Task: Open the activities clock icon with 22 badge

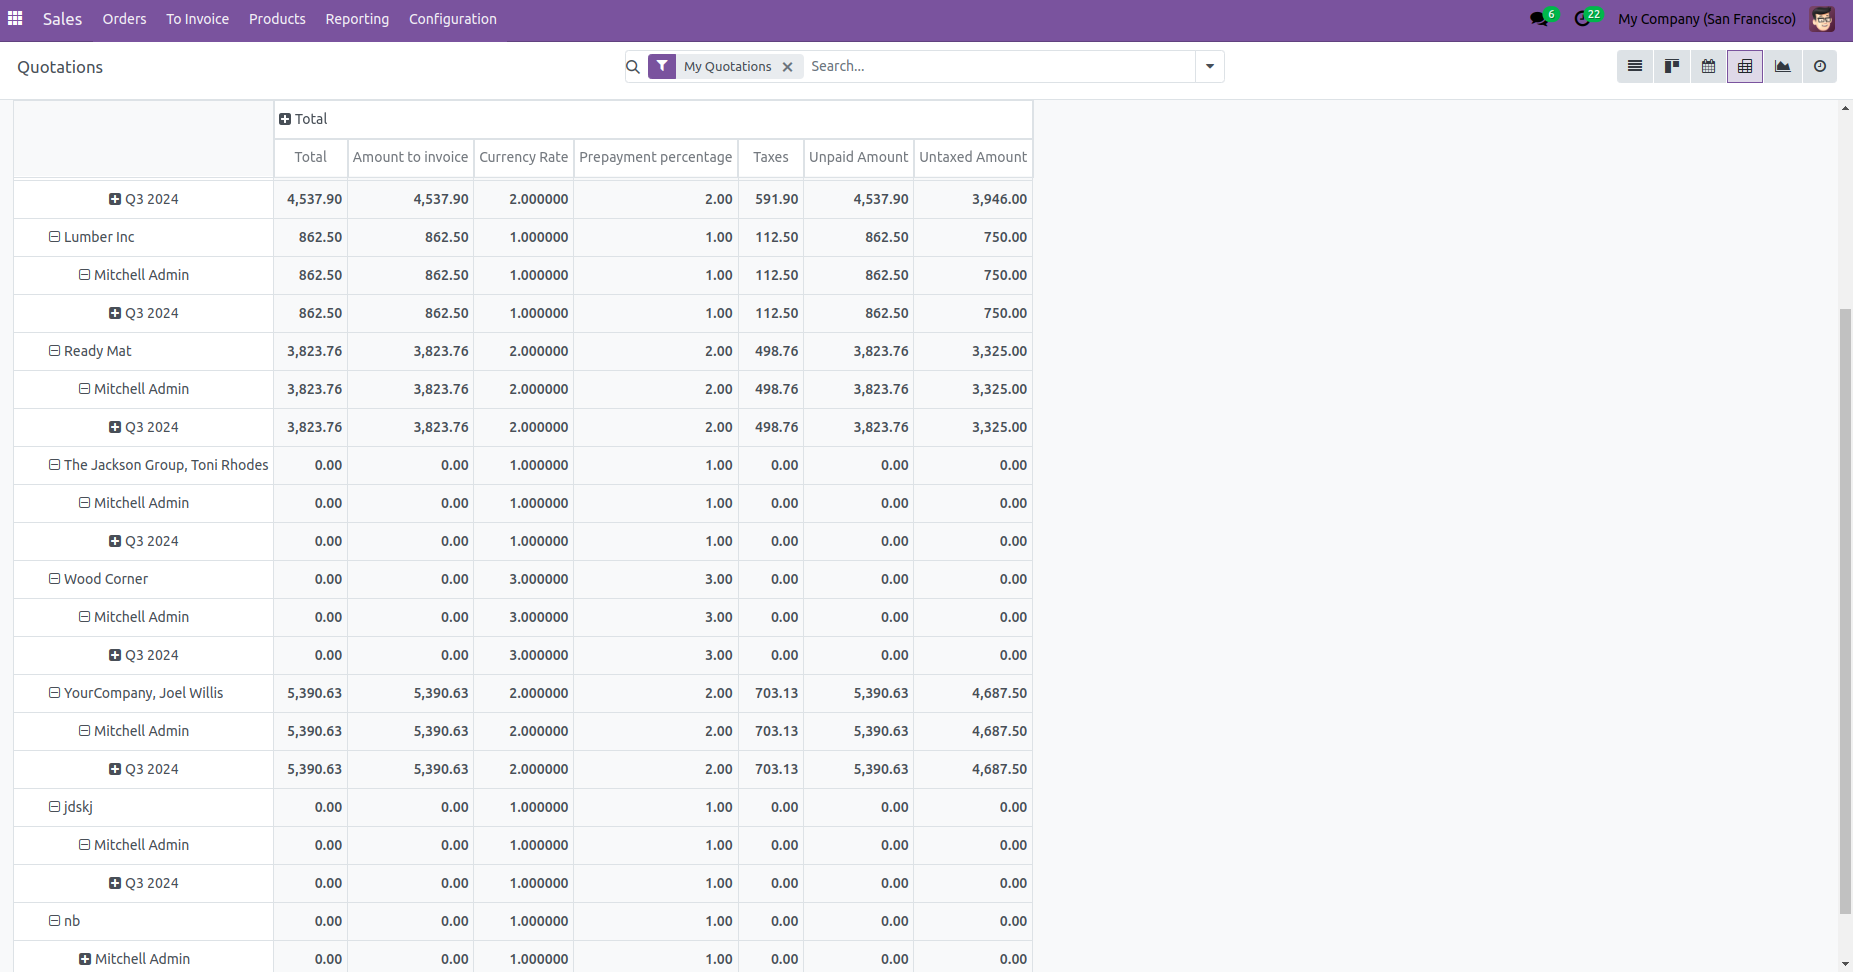Action: [1582, 19]
